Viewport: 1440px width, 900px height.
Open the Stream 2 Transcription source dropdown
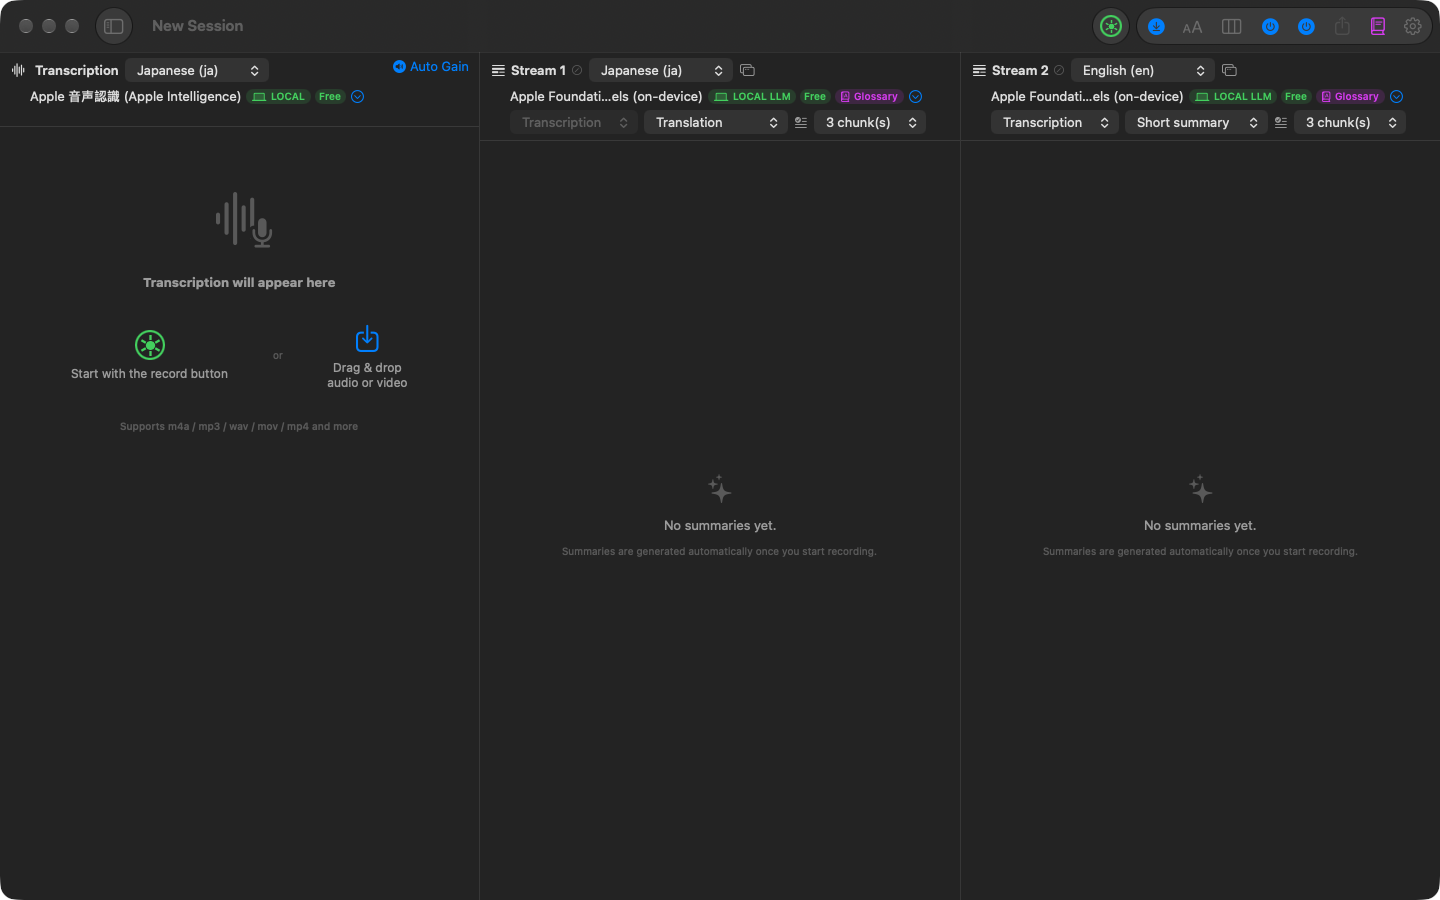click(1055, 122)
